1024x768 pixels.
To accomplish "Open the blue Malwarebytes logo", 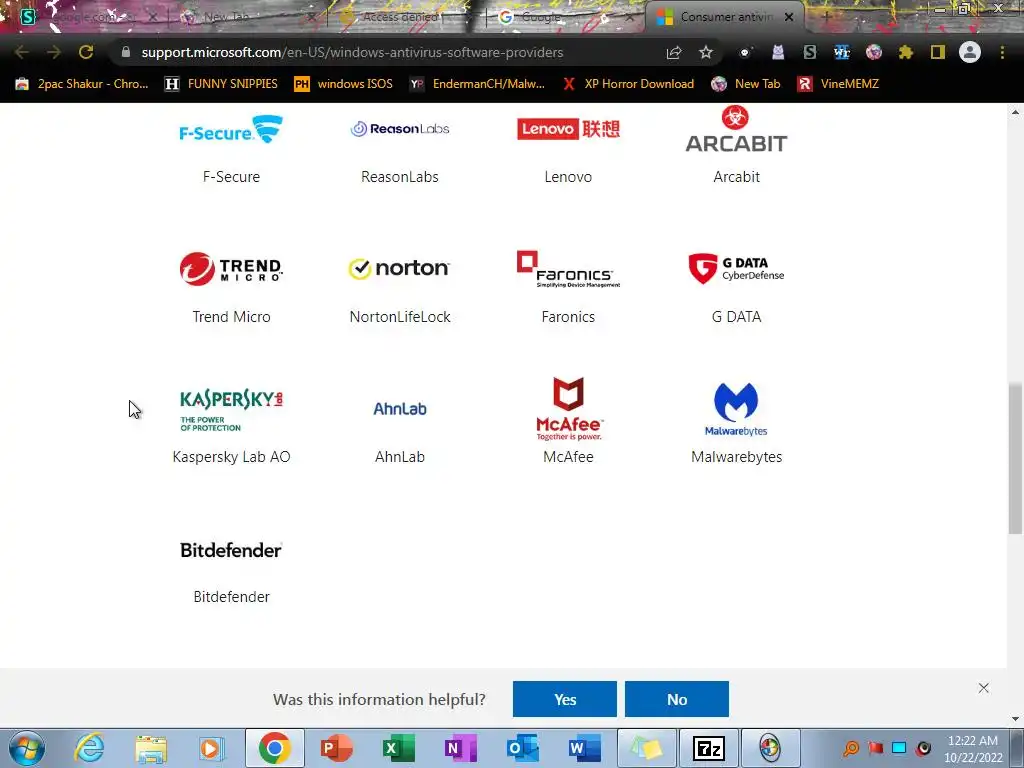I will tap(736, 409).
